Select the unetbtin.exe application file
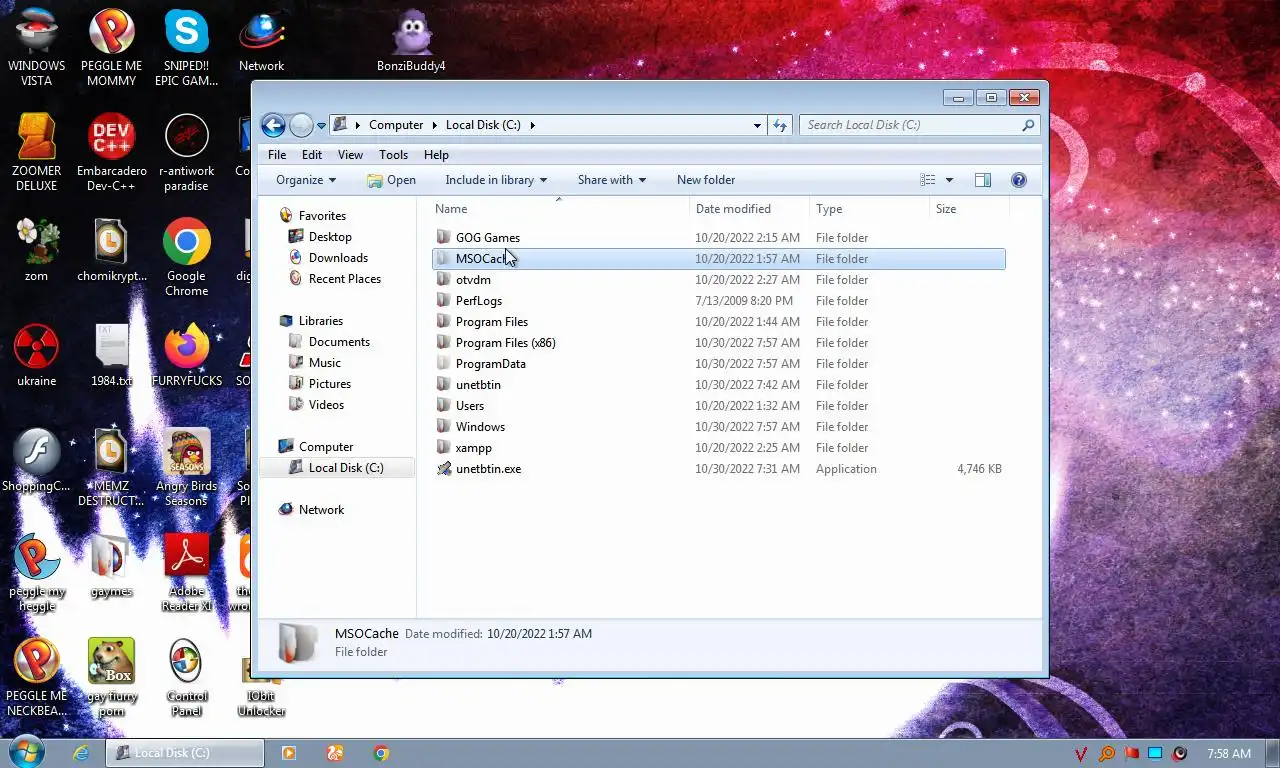Image resolution: width=1280 pixels, height=768 pixels. click(x=718, y=469)
